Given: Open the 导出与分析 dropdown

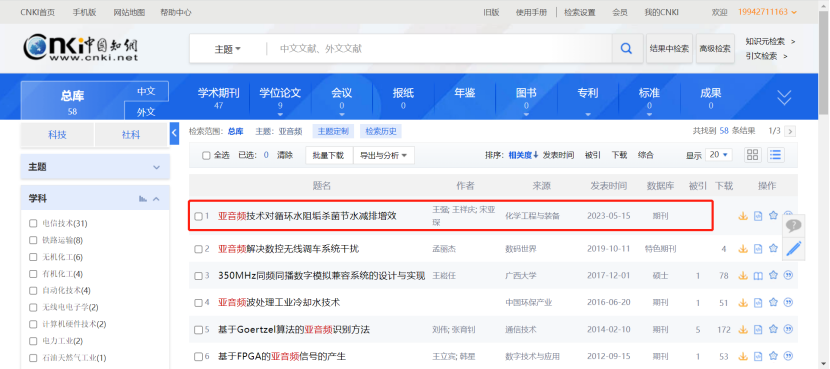Looking at the screenshot, I should (x=384, y=155).
